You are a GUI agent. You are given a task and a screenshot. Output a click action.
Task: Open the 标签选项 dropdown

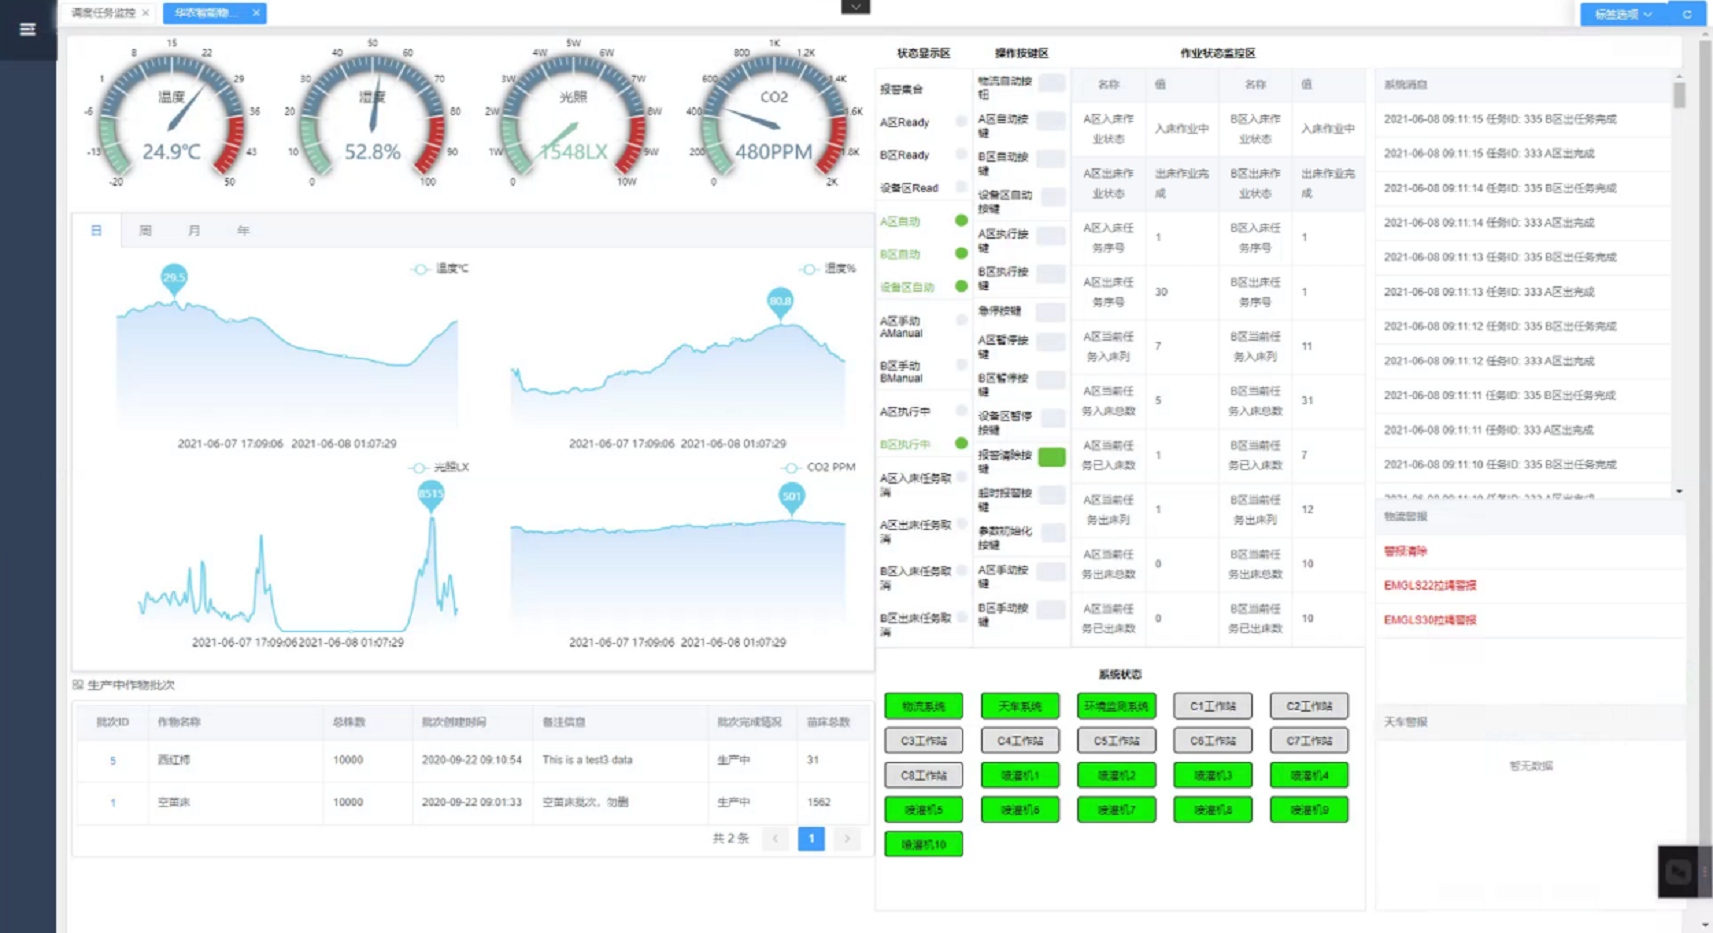tap(1622, 14)
